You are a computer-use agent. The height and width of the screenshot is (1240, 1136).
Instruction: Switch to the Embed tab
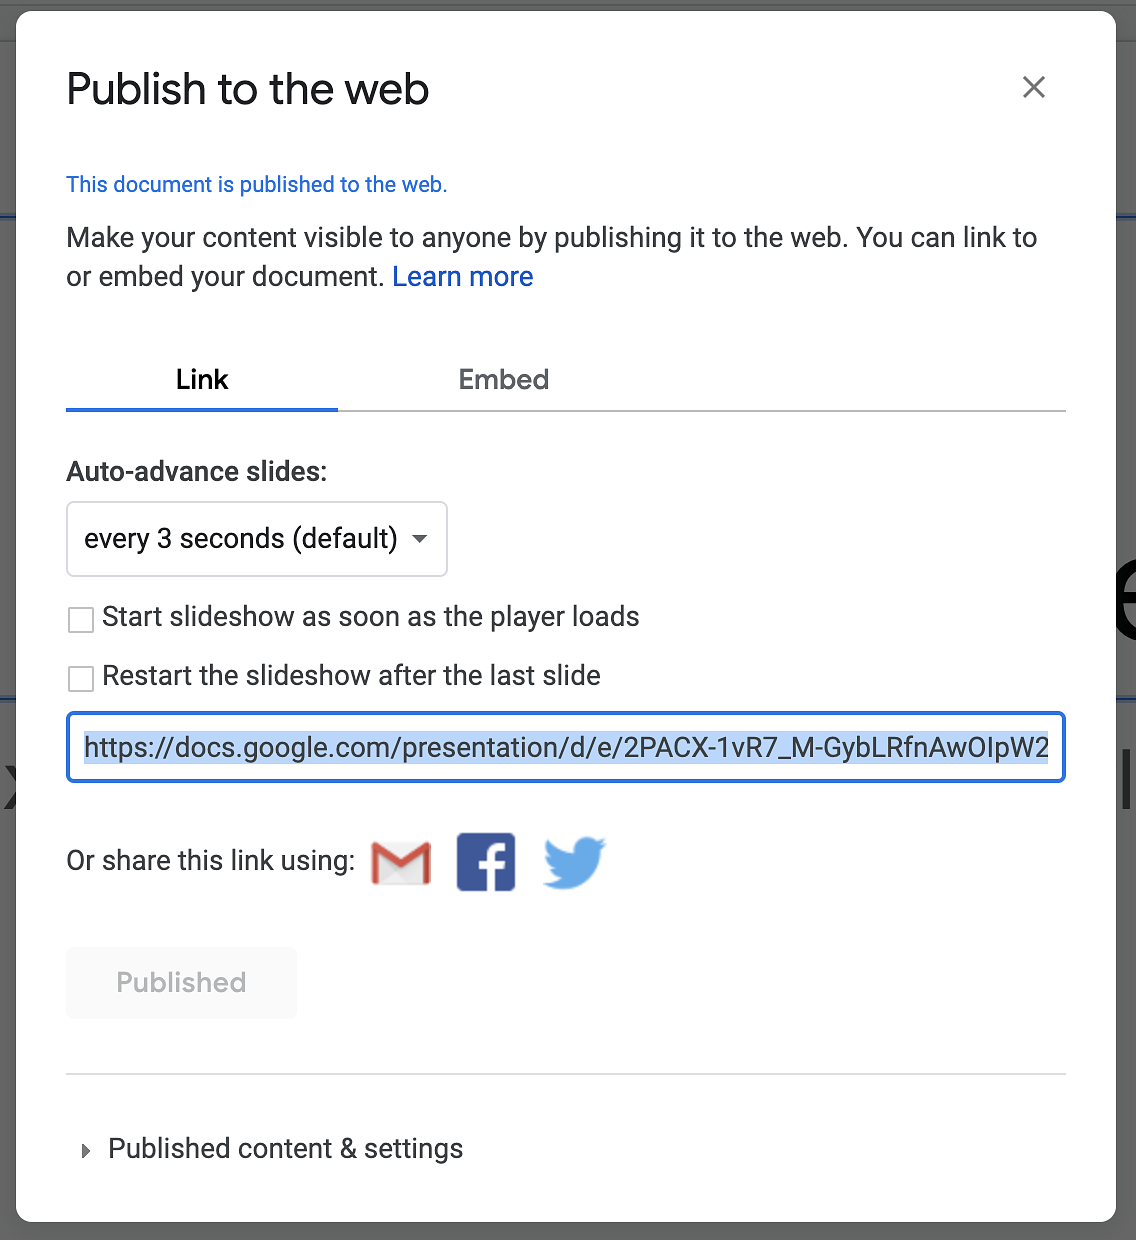coord(504,379)
